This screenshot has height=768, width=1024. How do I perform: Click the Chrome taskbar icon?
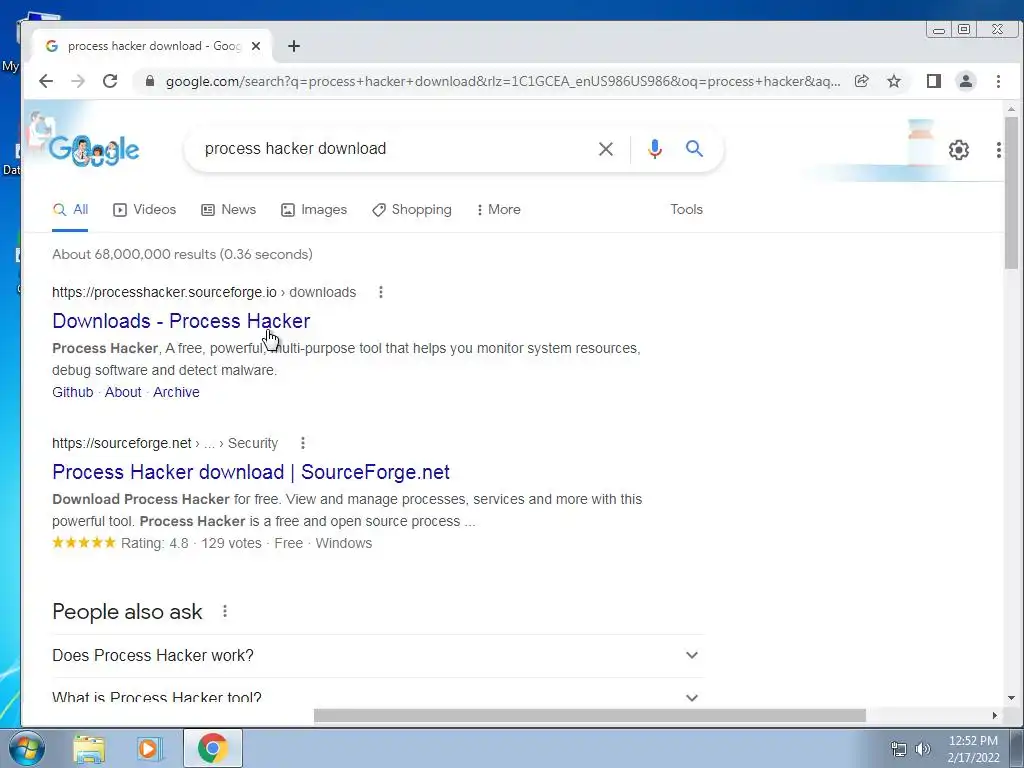coord(212,748)
